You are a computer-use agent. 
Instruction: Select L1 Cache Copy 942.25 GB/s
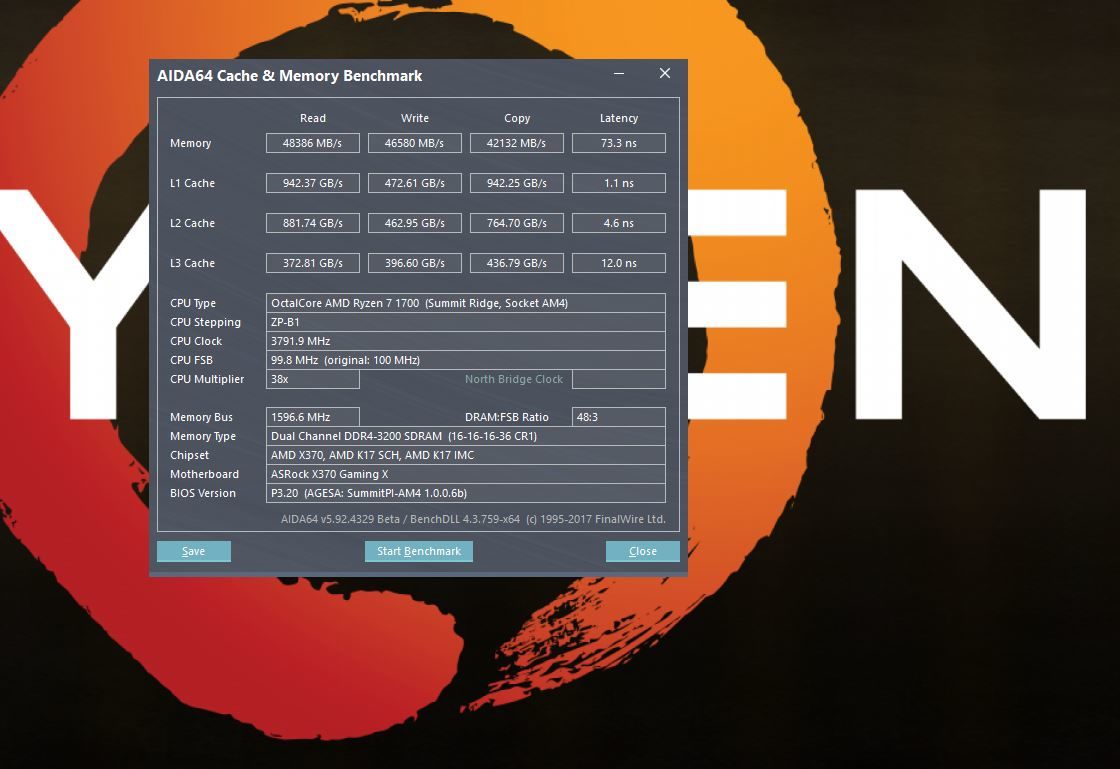coord(517,183)
